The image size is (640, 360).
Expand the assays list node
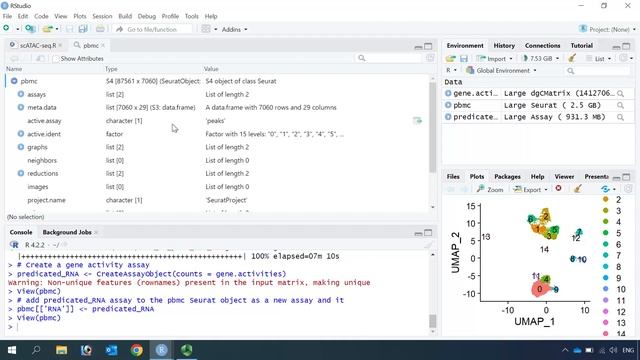[21, 94]
